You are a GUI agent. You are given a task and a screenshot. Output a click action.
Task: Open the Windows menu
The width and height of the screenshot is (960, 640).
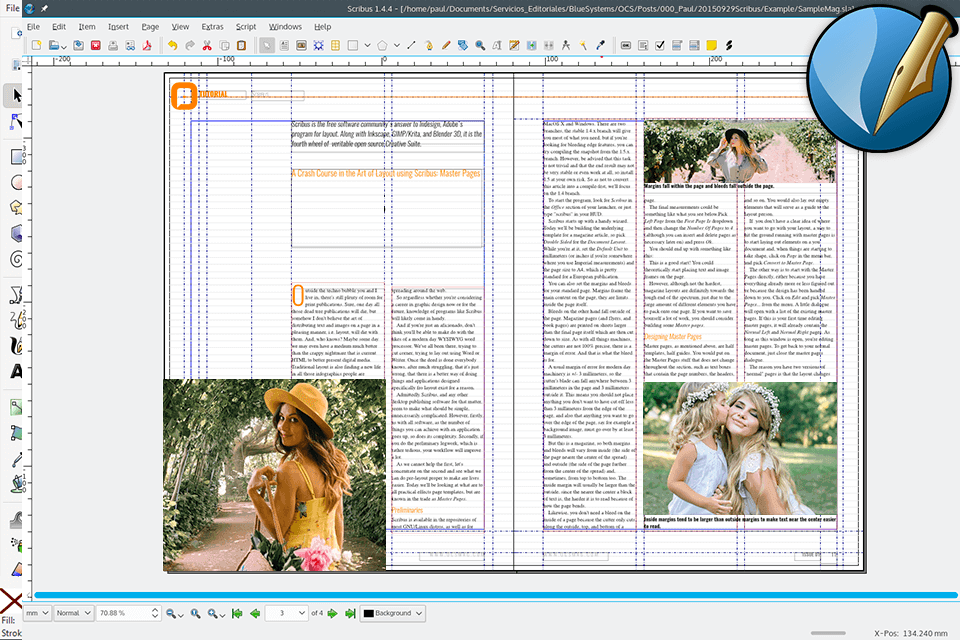pyautogui.click(x=285, y=26)
